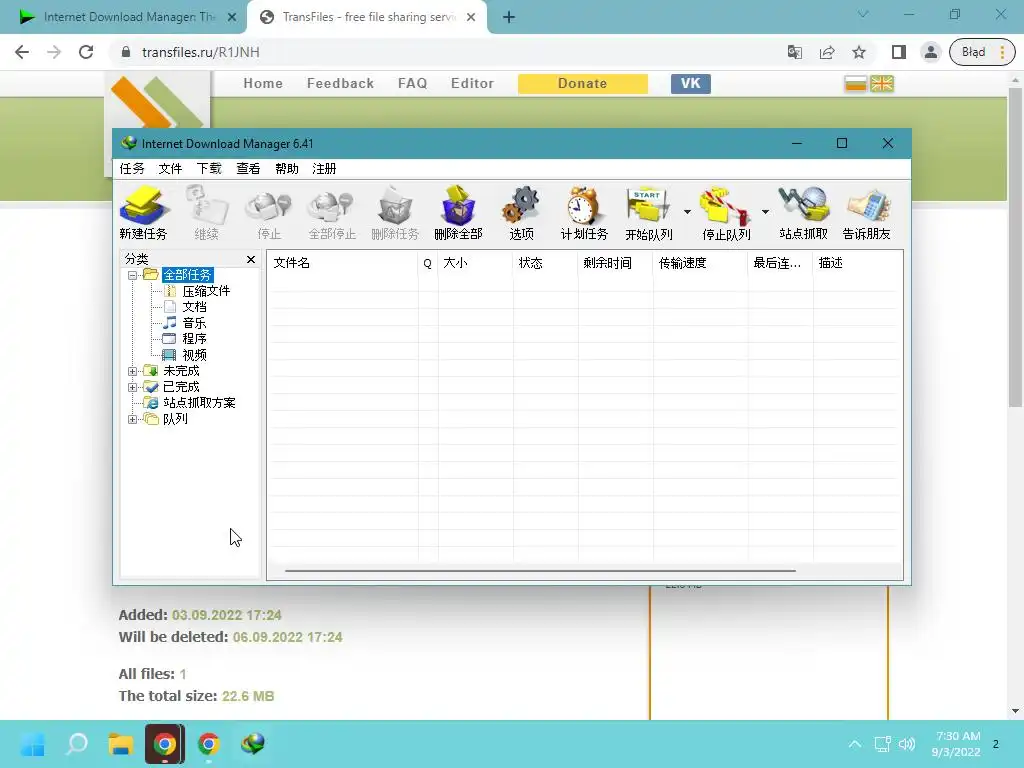Collapse the 全部任务 tree node
The width and height of the screenshot is (1024, 768).
133,275
